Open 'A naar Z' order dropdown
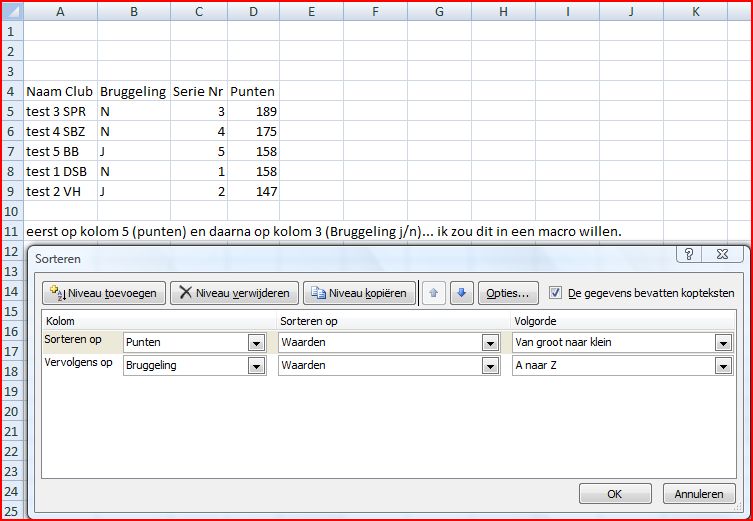This screenshot has width=753, height=521. click(x=723, y=366)
